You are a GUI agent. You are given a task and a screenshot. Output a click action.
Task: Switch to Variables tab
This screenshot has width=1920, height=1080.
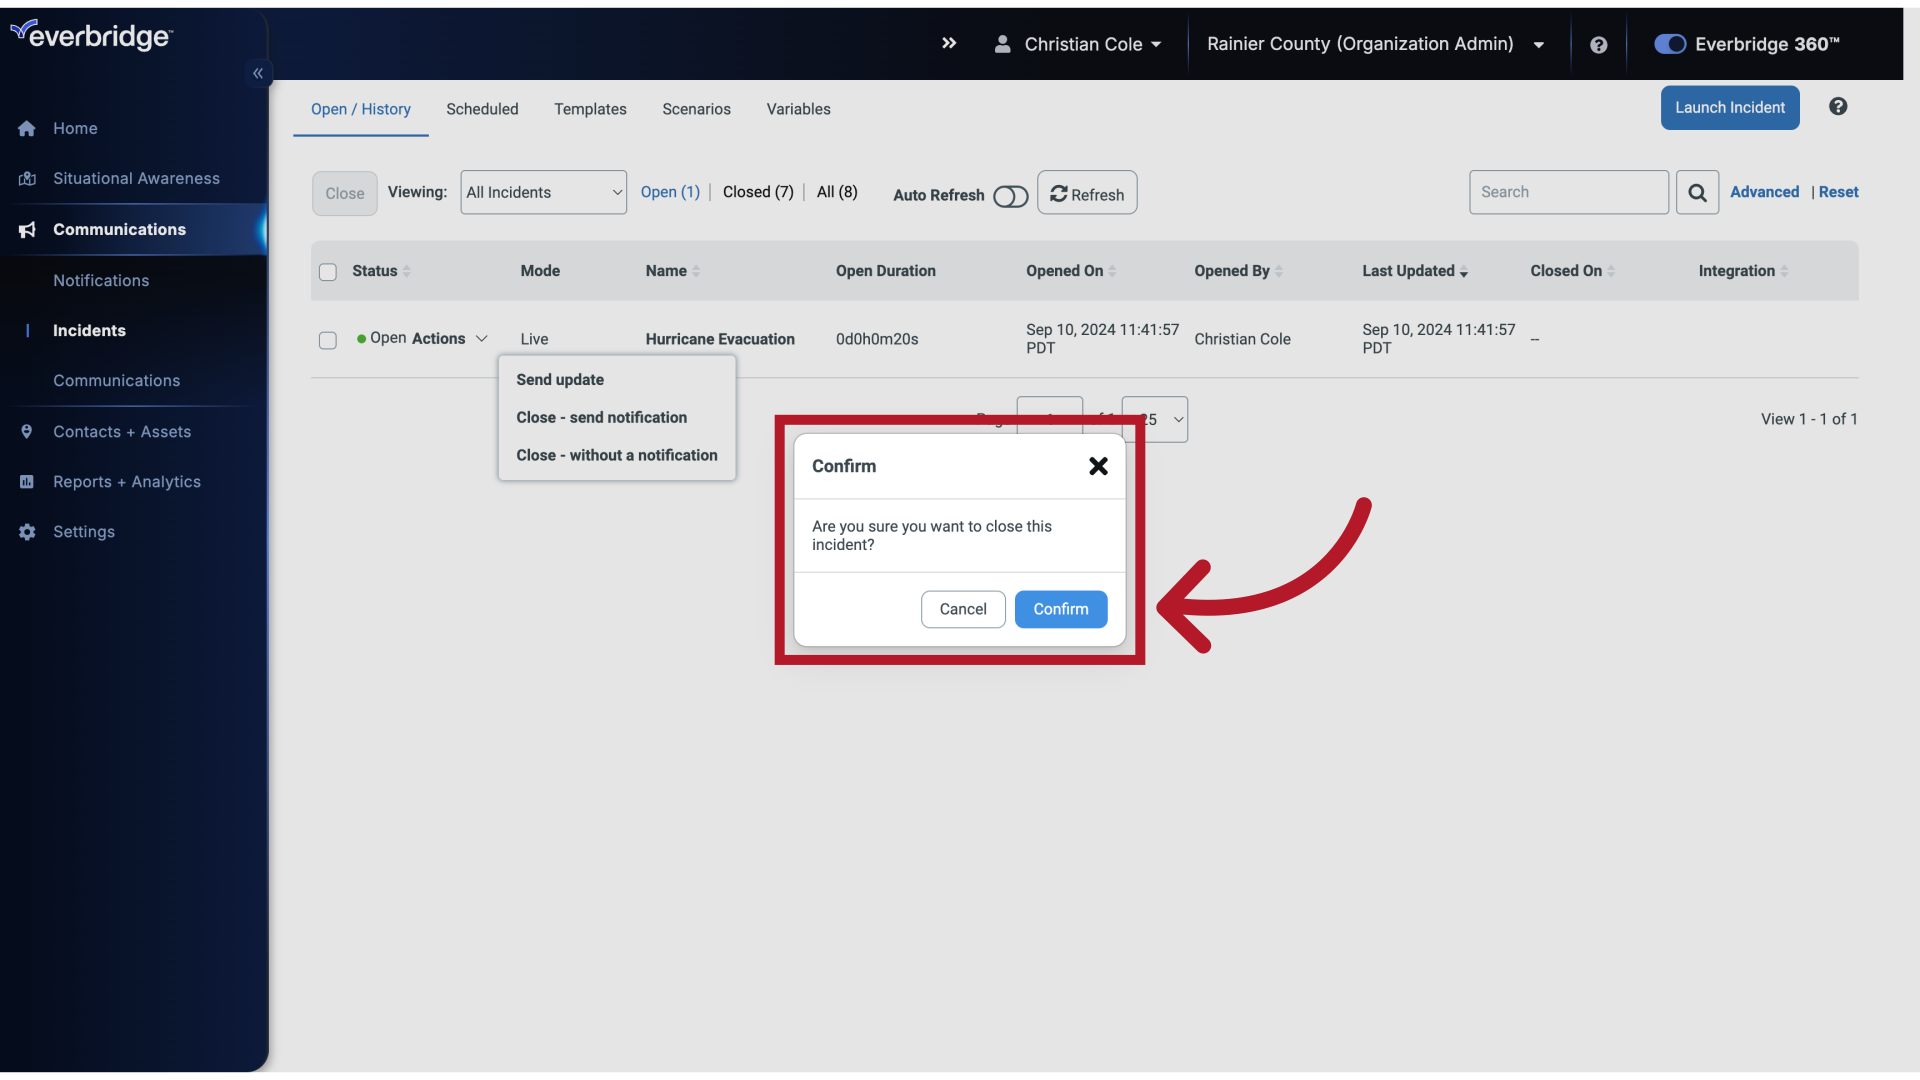coord(798,109)
